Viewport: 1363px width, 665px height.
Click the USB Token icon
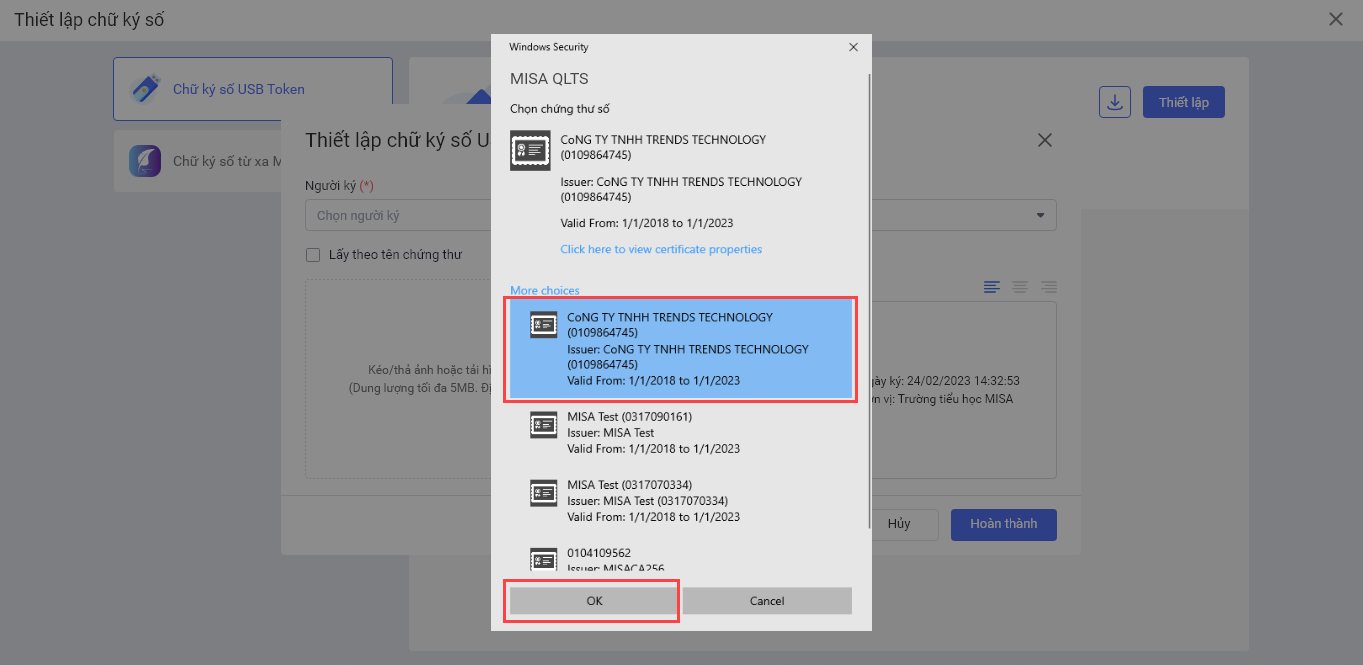[146, 89]
